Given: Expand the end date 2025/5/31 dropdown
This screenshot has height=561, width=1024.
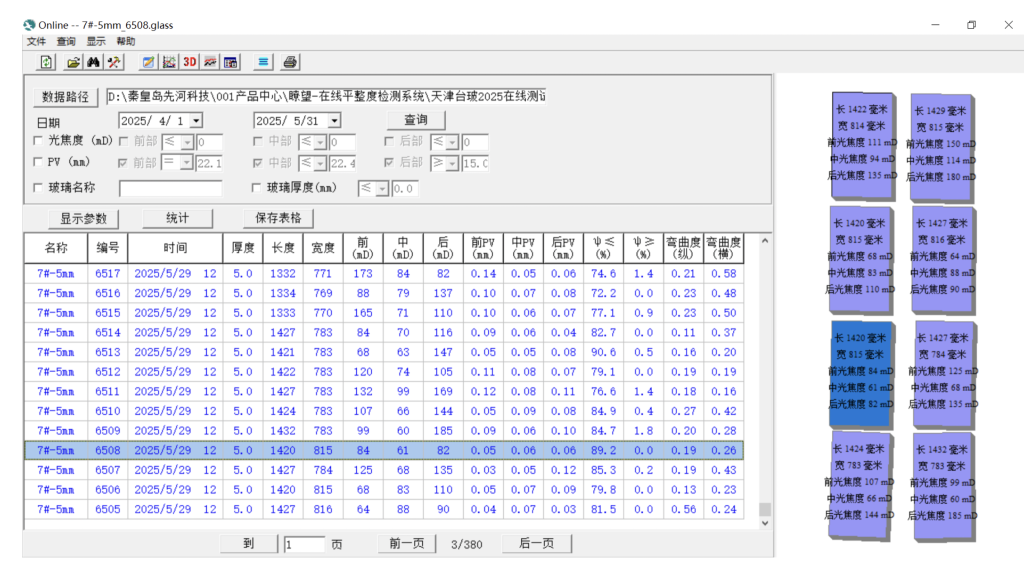Looking at the screenshot, I should [334, 121].
